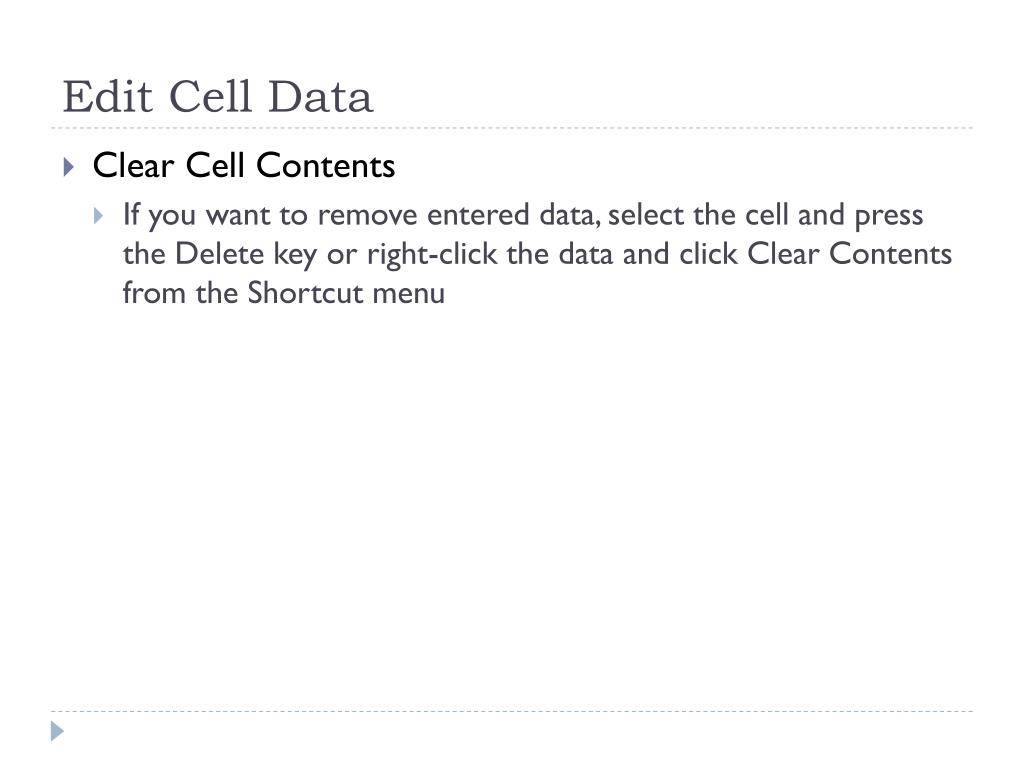Click the word "Shortcut" in the last line

[x=305, y=293]
